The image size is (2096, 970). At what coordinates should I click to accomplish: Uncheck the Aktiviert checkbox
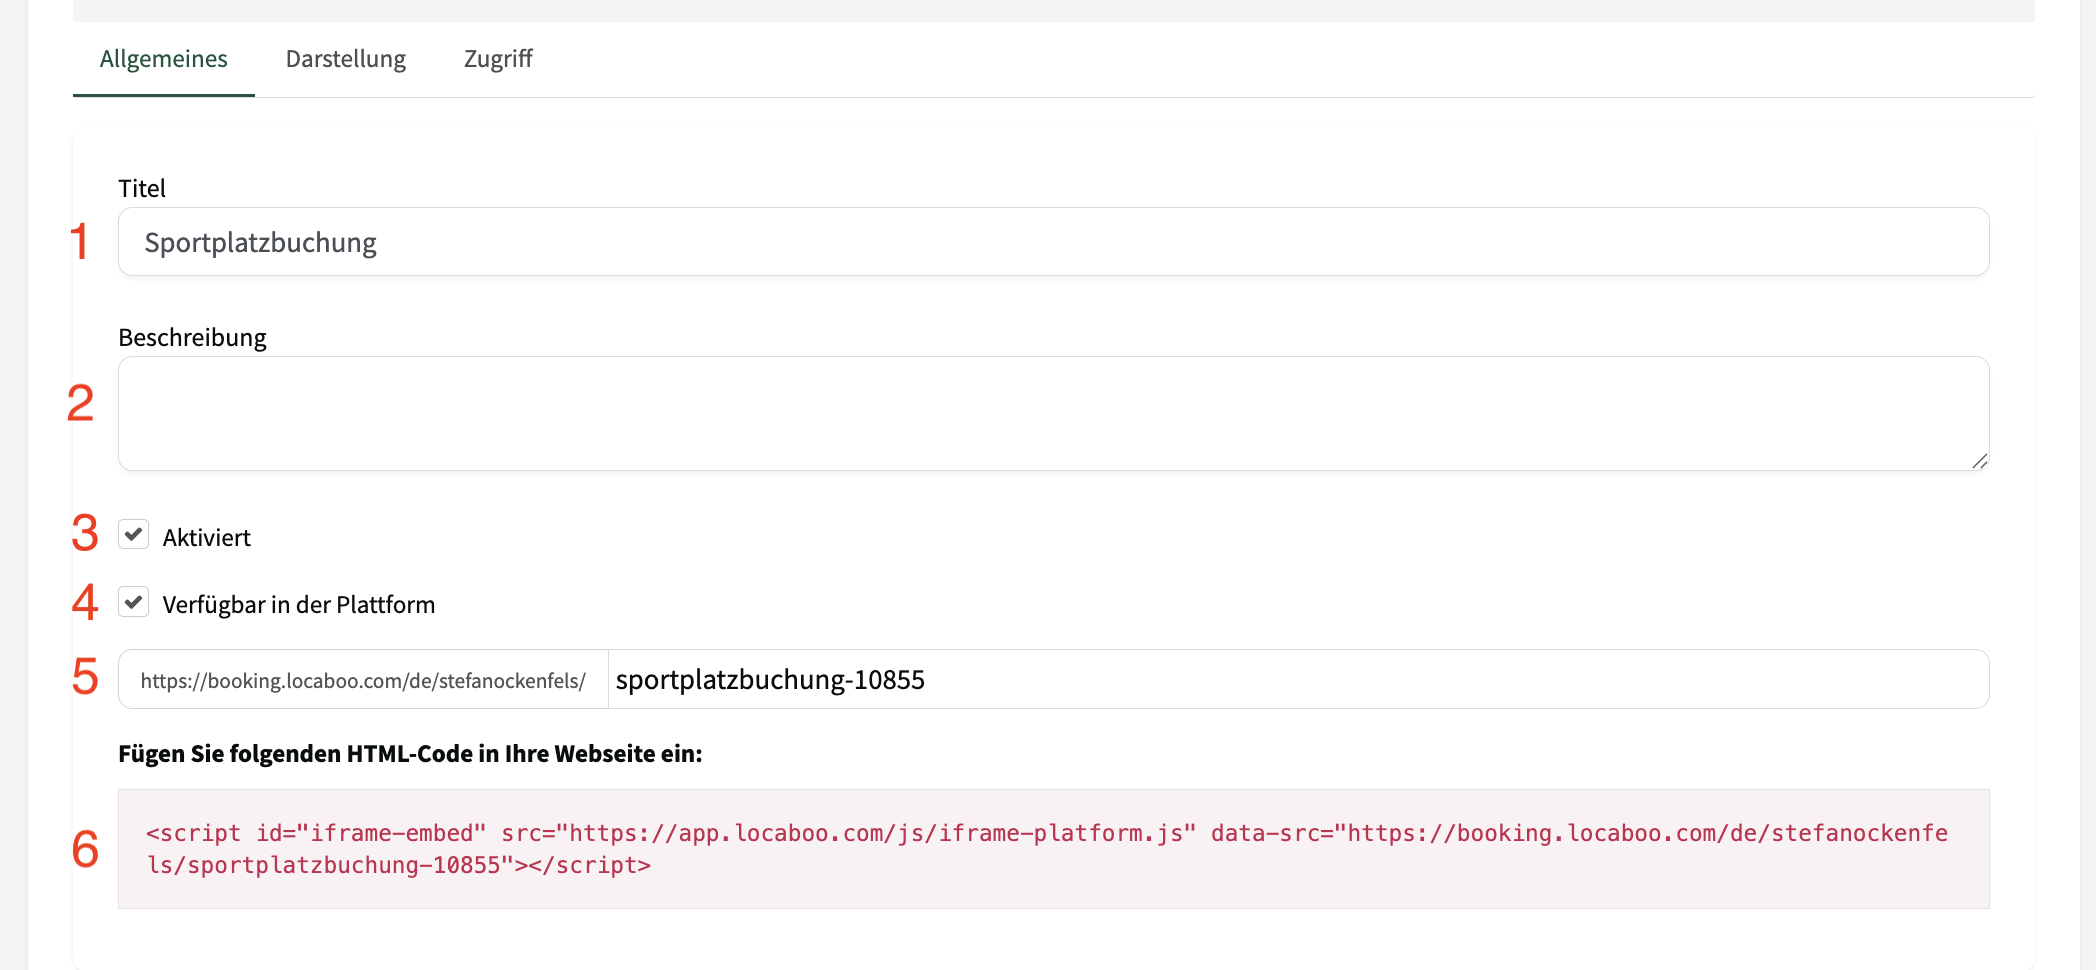134,535
